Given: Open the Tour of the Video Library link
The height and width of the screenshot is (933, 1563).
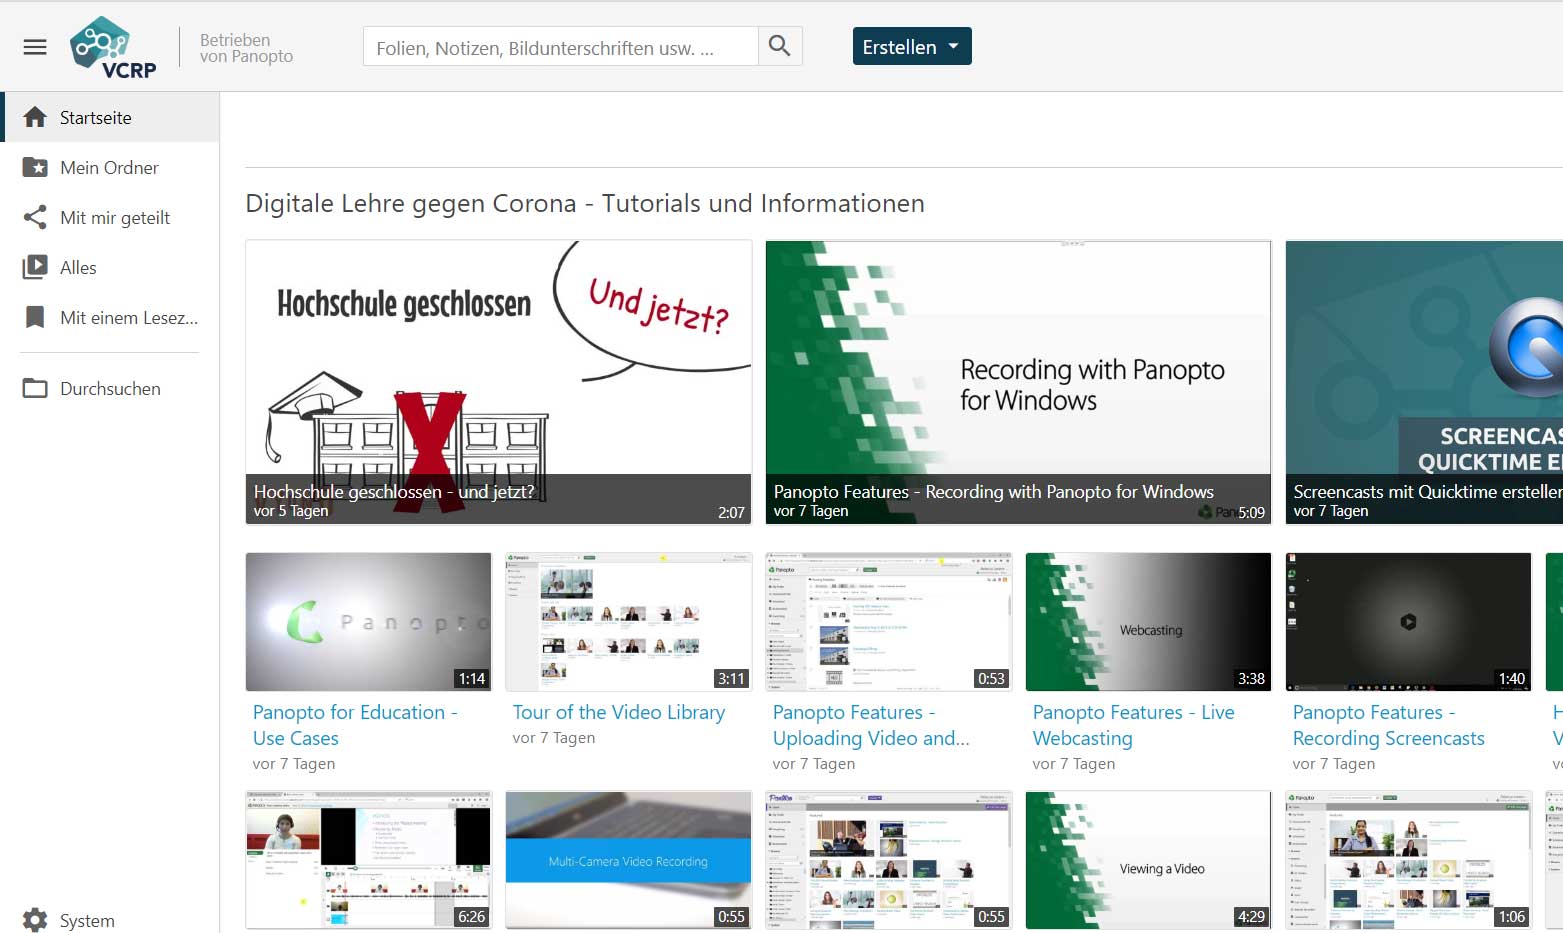Looking at the screenshot, I should click(x=618, y=712).
